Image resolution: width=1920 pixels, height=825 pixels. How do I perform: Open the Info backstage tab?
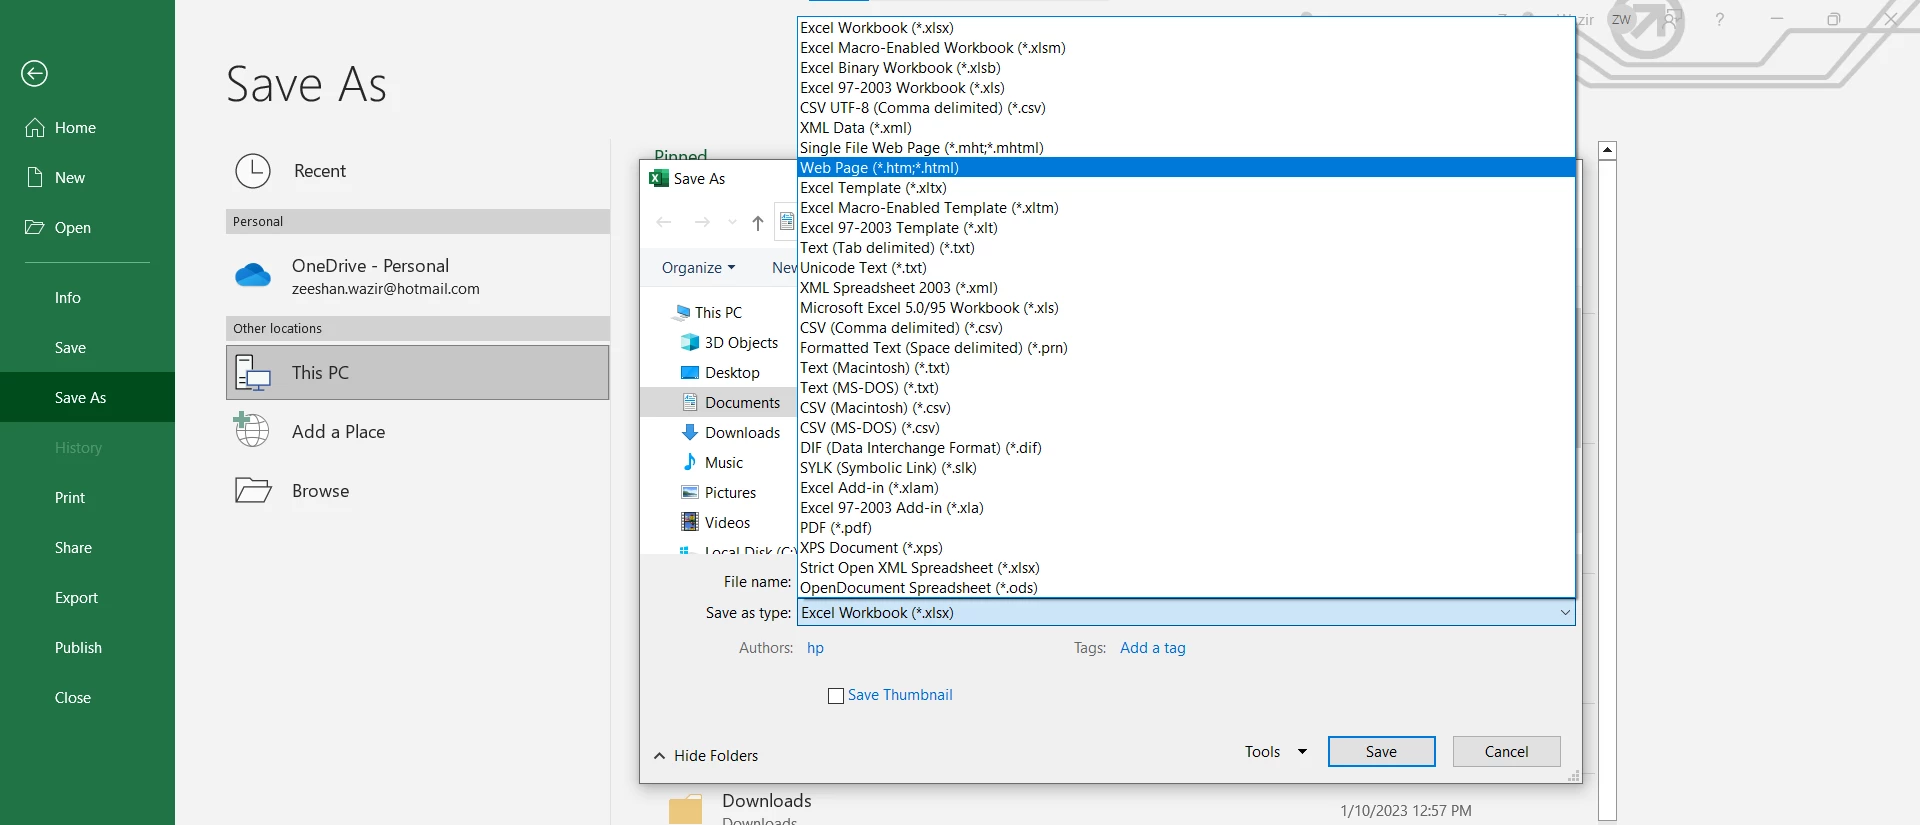coord(87,297)
